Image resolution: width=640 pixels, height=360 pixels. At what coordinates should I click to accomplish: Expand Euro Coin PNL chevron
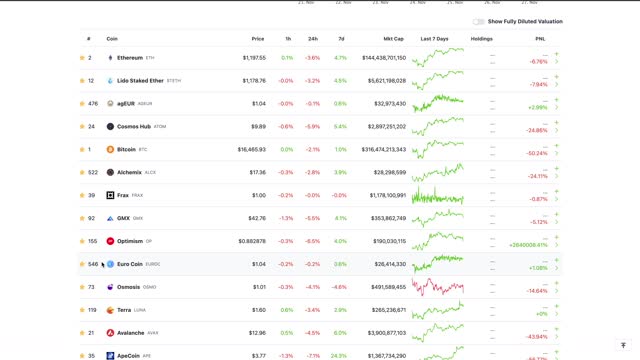click(x=556, y=268)
